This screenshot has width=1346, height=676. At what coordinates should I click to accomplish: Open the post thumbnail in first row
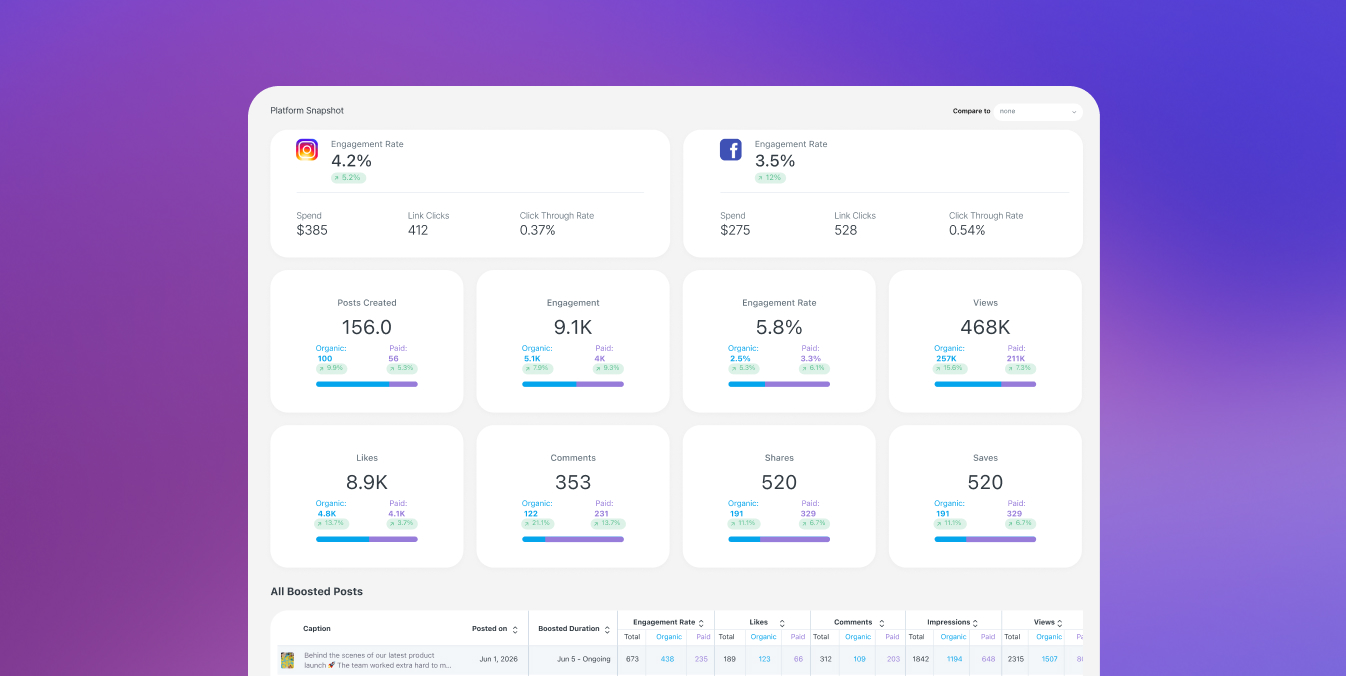point(287,660)
